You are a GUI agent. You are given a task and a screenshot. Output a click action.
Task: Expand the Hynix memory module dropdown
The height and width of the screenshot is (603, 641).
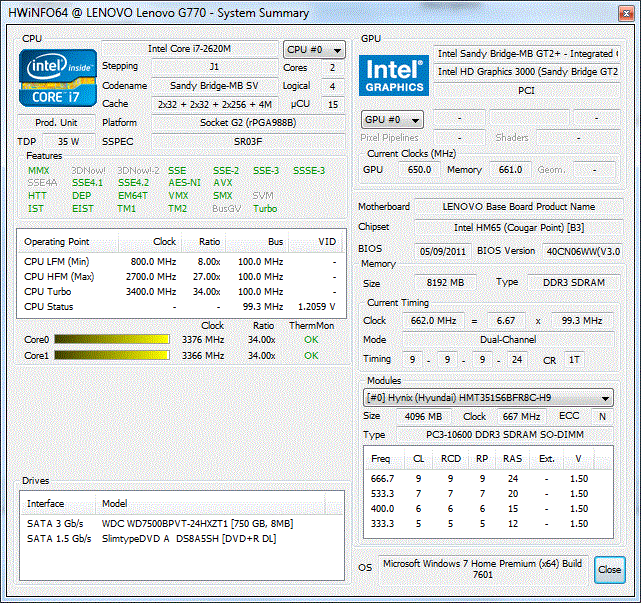pyautogui.click(x=488, y=398)
